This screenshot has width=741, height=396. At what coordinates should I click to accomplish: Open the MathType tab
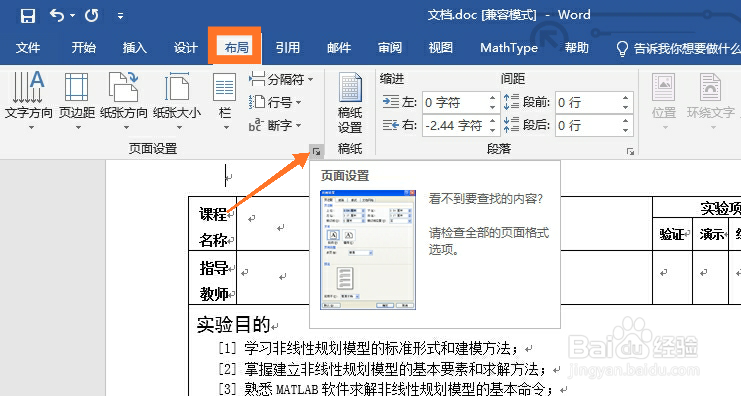[x=509, y=48]
